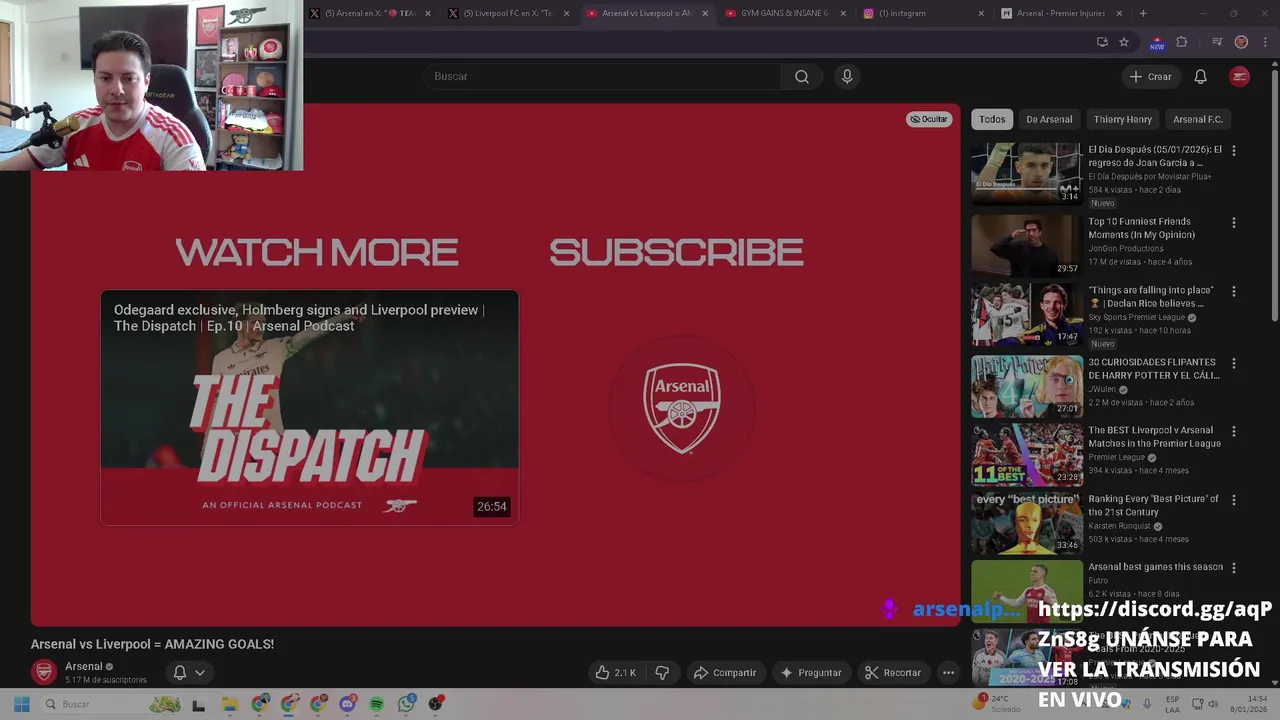
Task: Bookmark page with star icon
Action: [x=1124, y=42]
